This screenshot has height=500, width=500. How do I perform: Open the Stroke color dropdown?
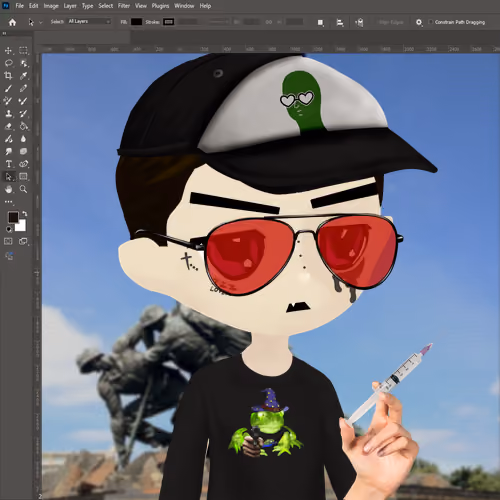(x=169, y=22)
